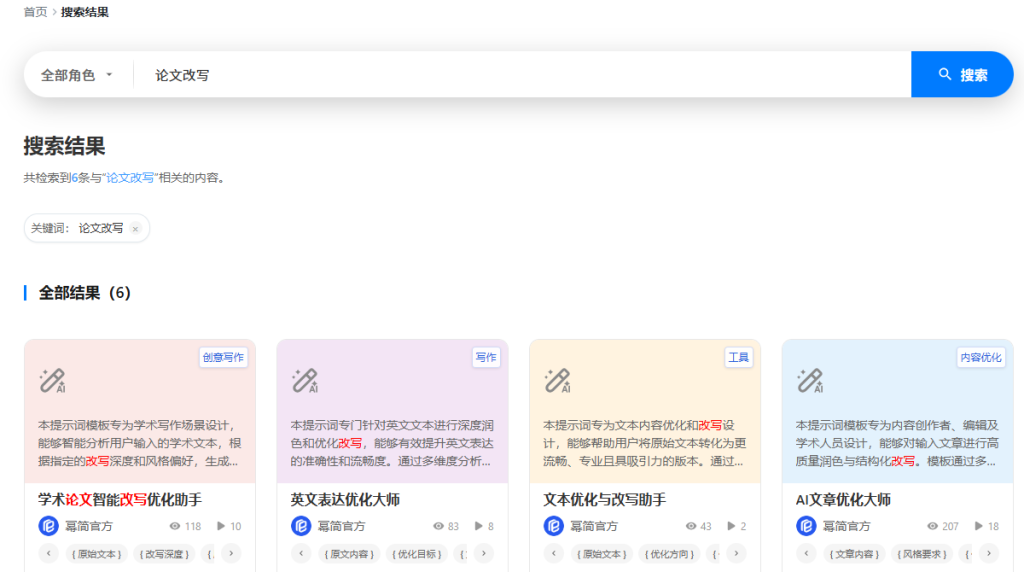Screen dimensions: 1024x572
Task: Click the {优化方向} variable tag
Action: pyautogui.click(x=669, y=554)
